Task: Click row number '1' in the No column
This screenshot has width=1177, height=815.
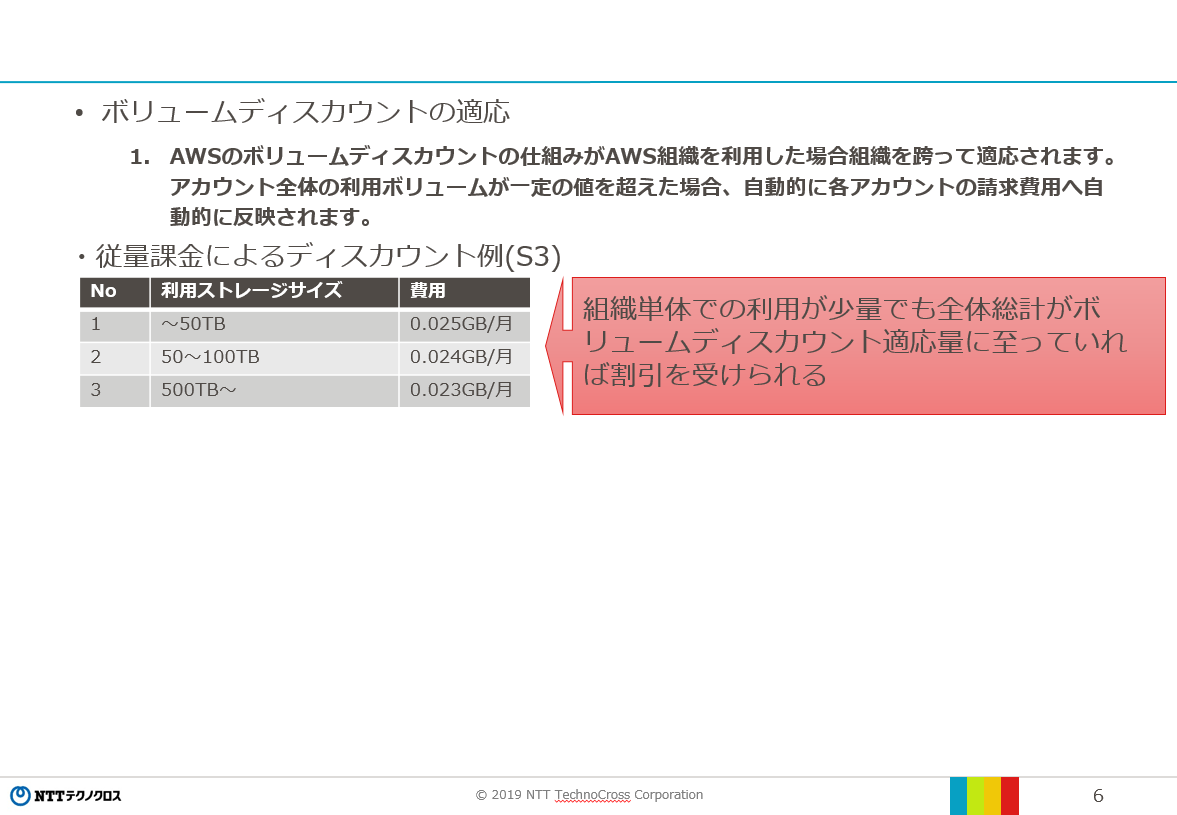Action: pos(114,325)
